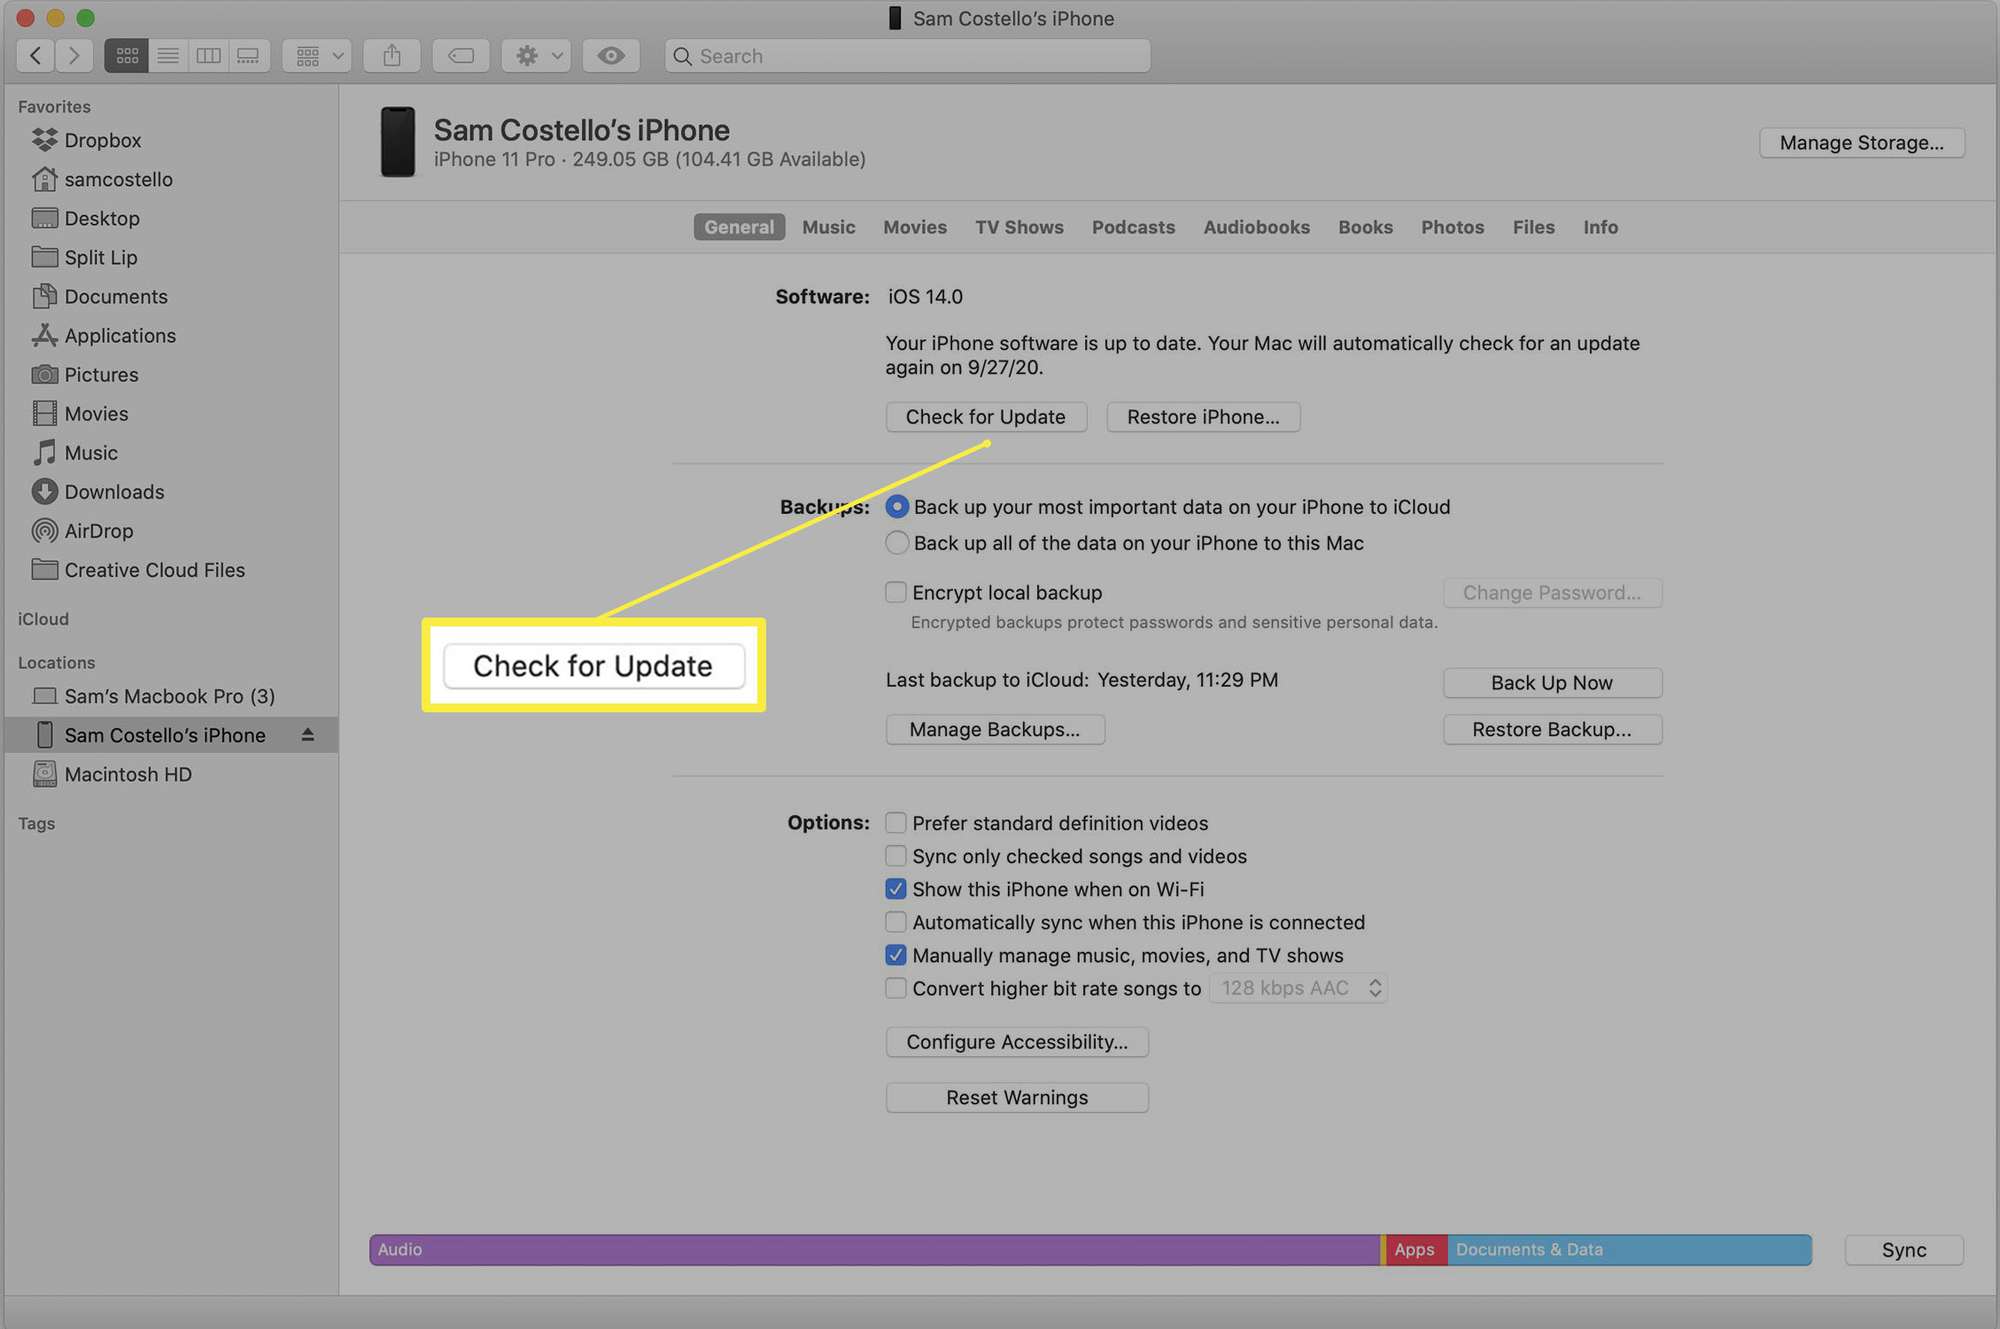
Task: Switch to the Music tab
Action: click(x=828, y=227)
